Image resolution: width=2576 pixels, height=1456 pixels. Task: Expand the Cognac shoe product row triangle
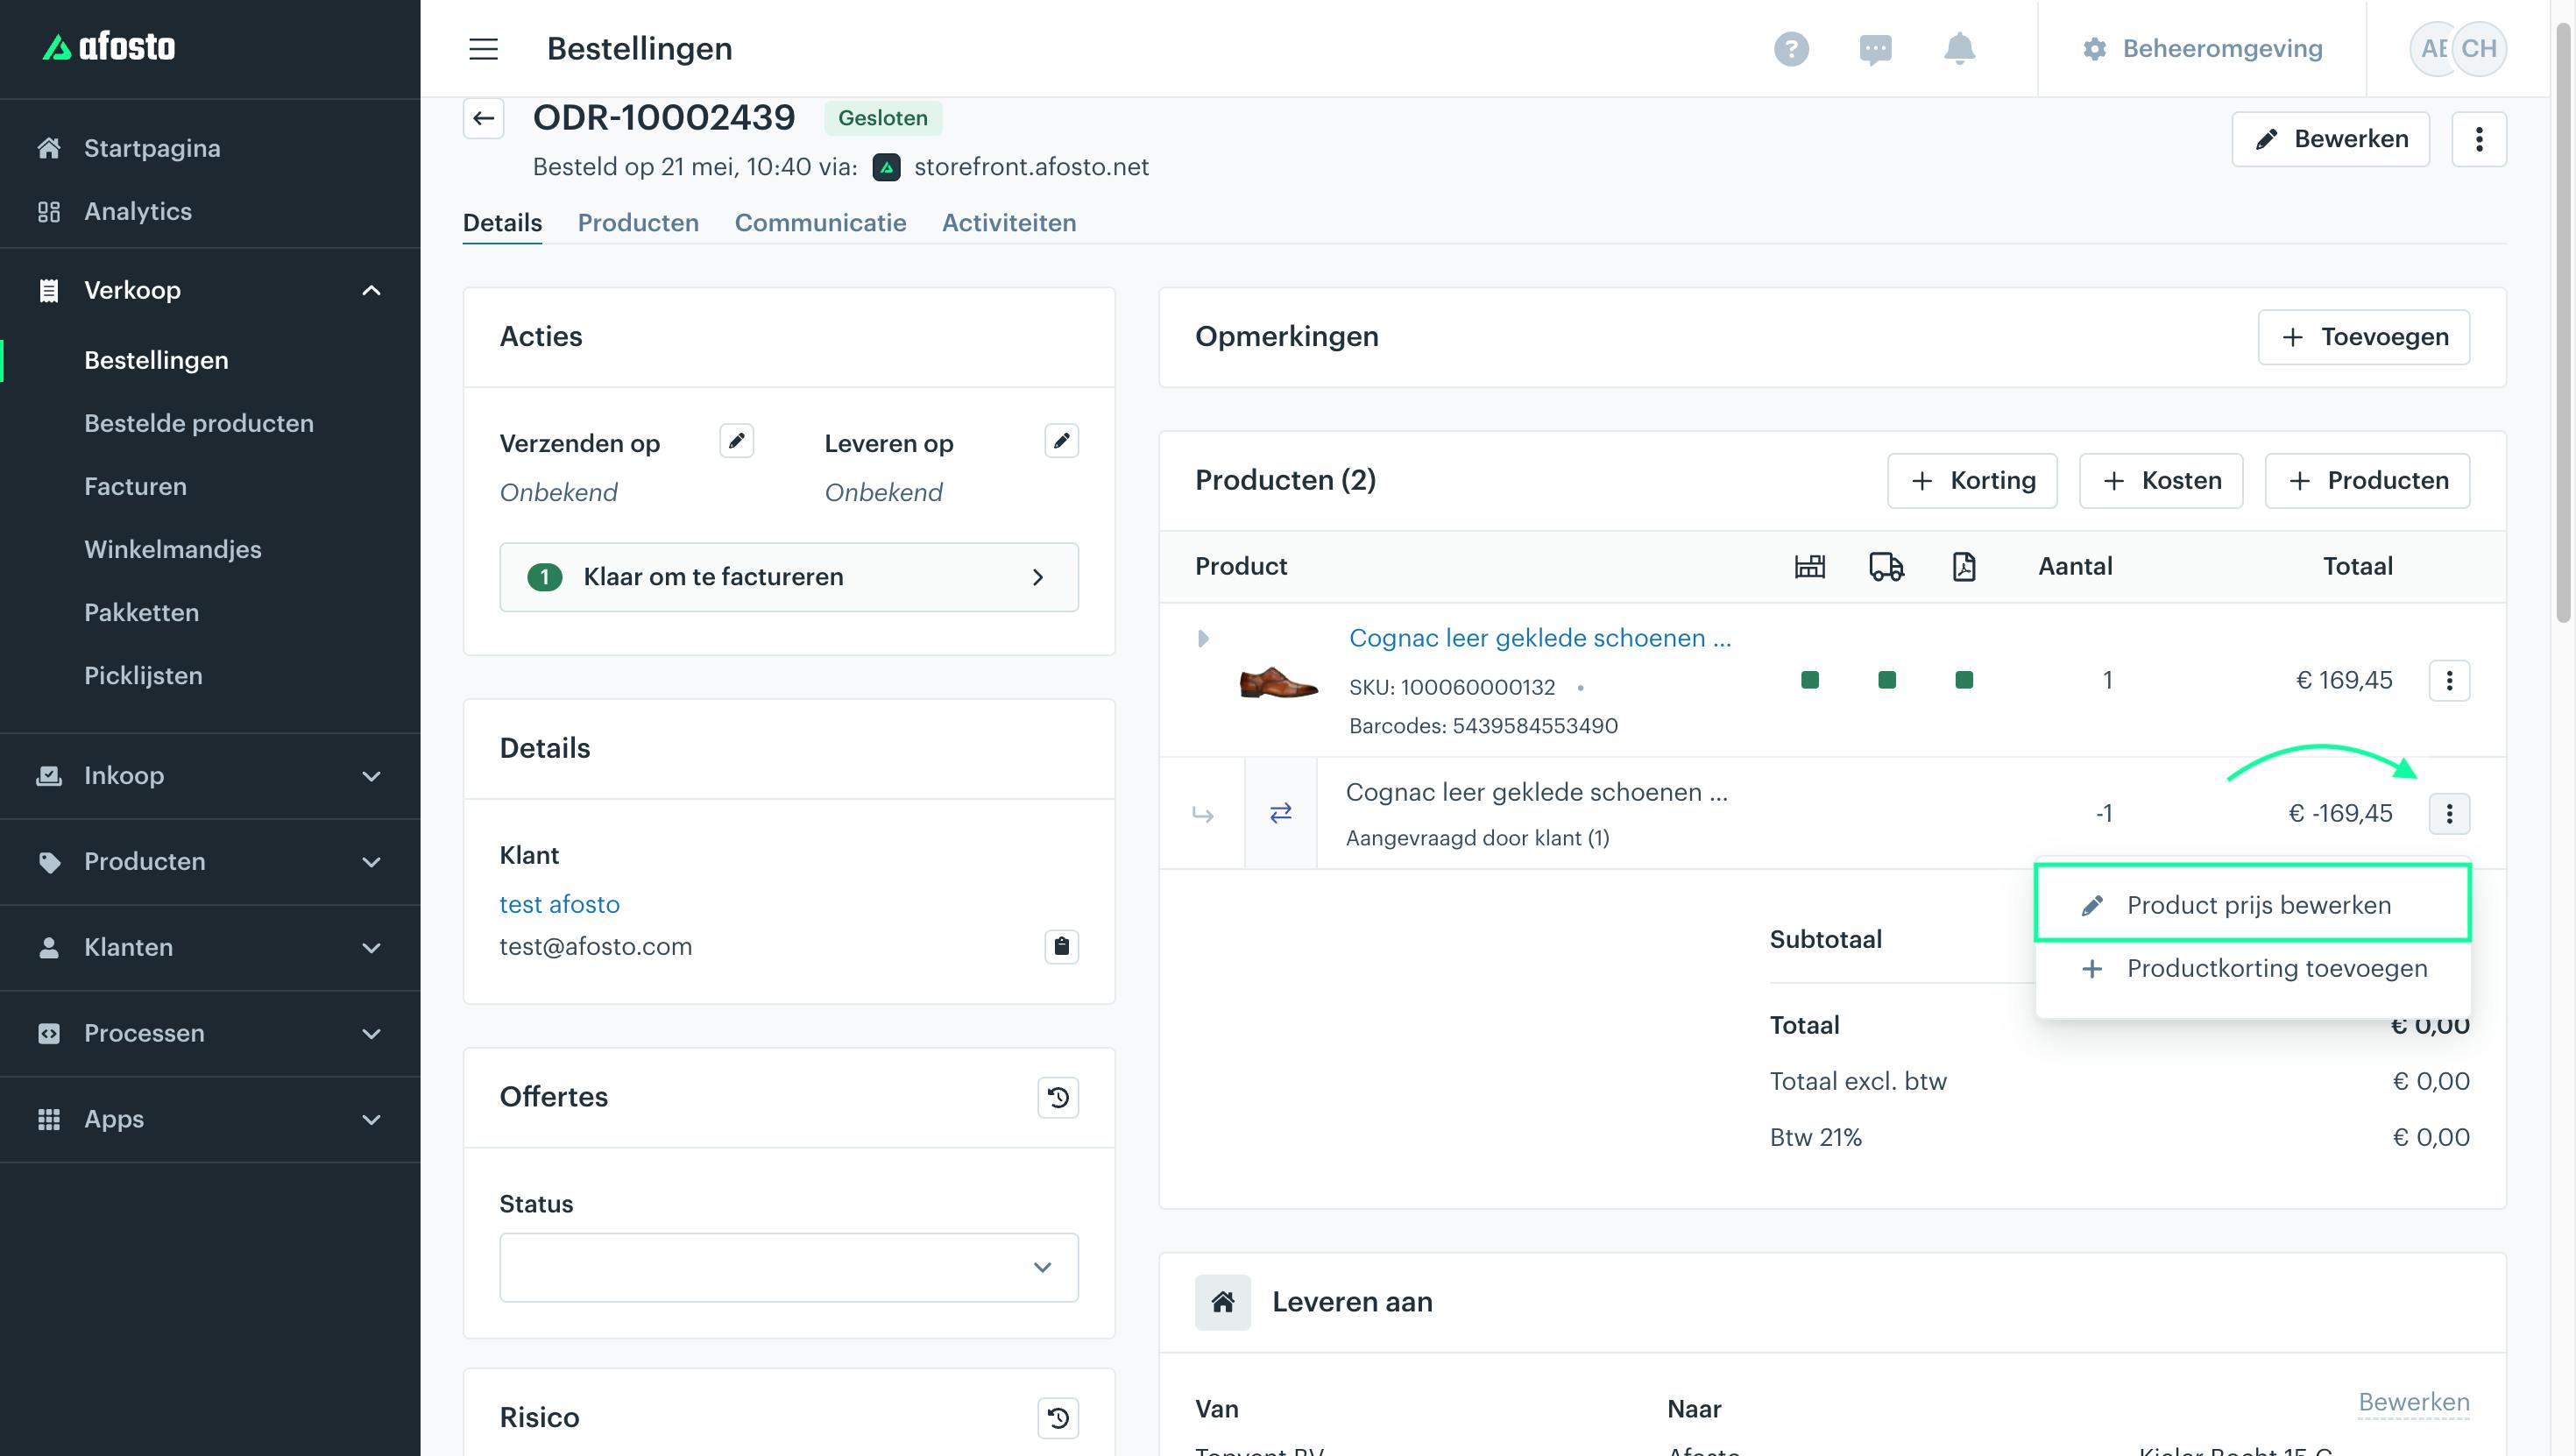(1203, 638)
